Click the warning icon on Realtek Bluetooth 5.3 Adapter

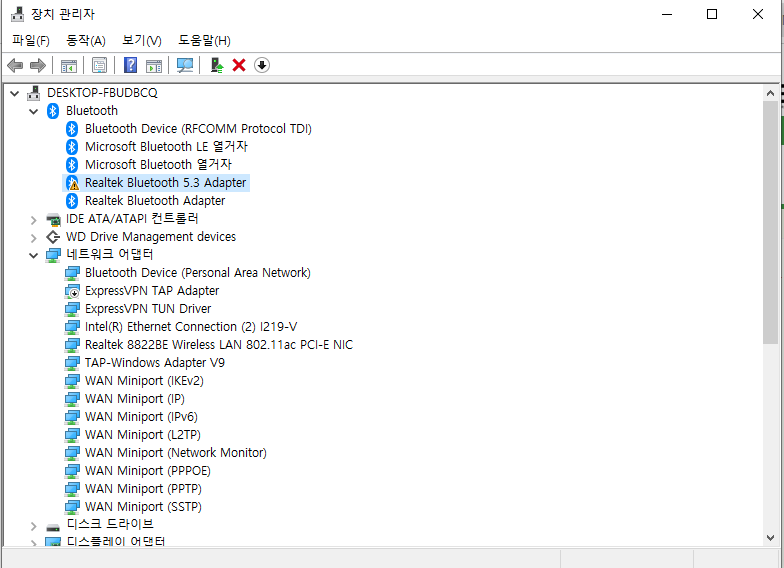coord(72,183)
